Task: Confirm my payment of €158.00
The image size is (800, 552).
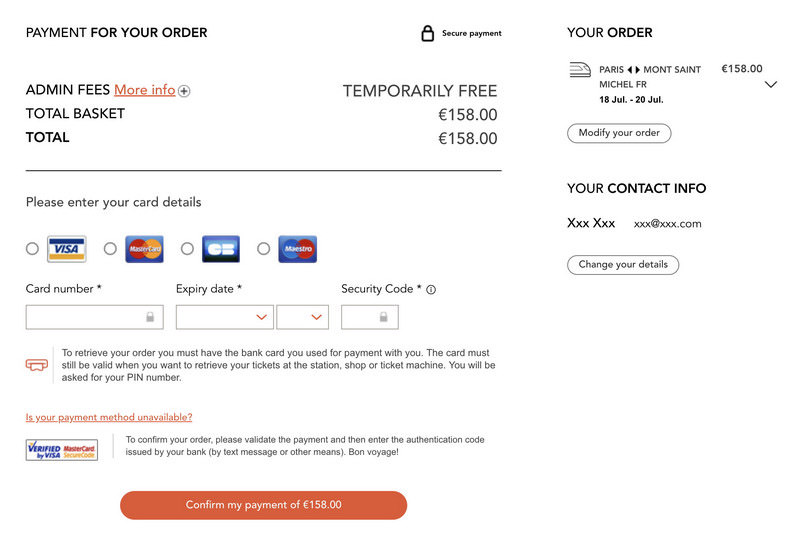Action: pyautogui.click(x=263, y=506)
